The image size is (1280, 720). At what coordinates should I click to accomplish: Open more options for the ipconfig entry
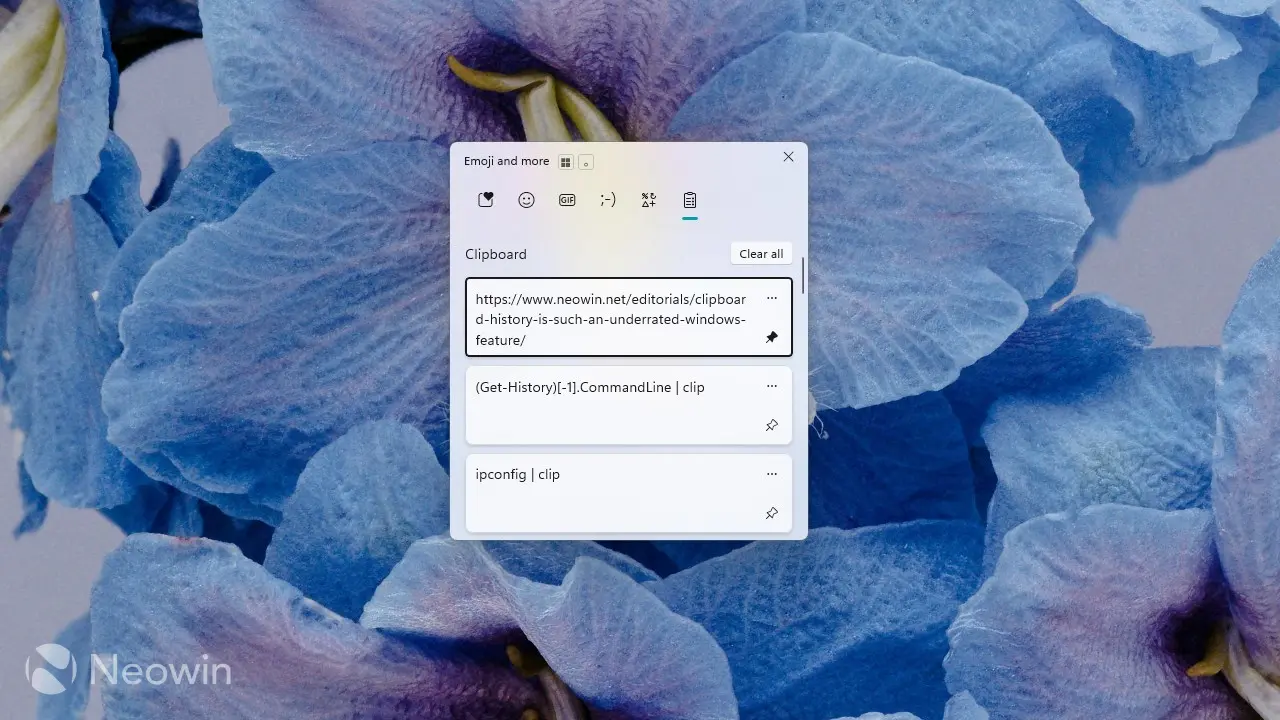click(x=771, y=474)
